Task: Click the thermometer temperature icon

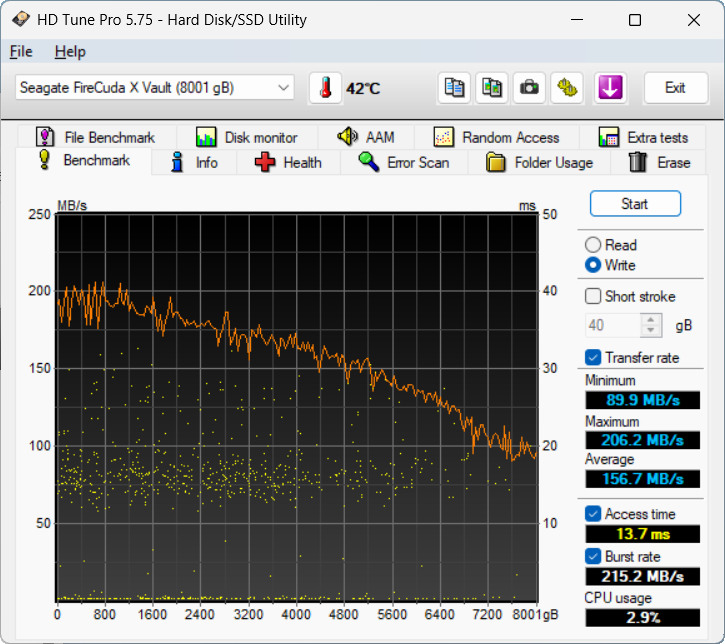Action: [325, 88]
